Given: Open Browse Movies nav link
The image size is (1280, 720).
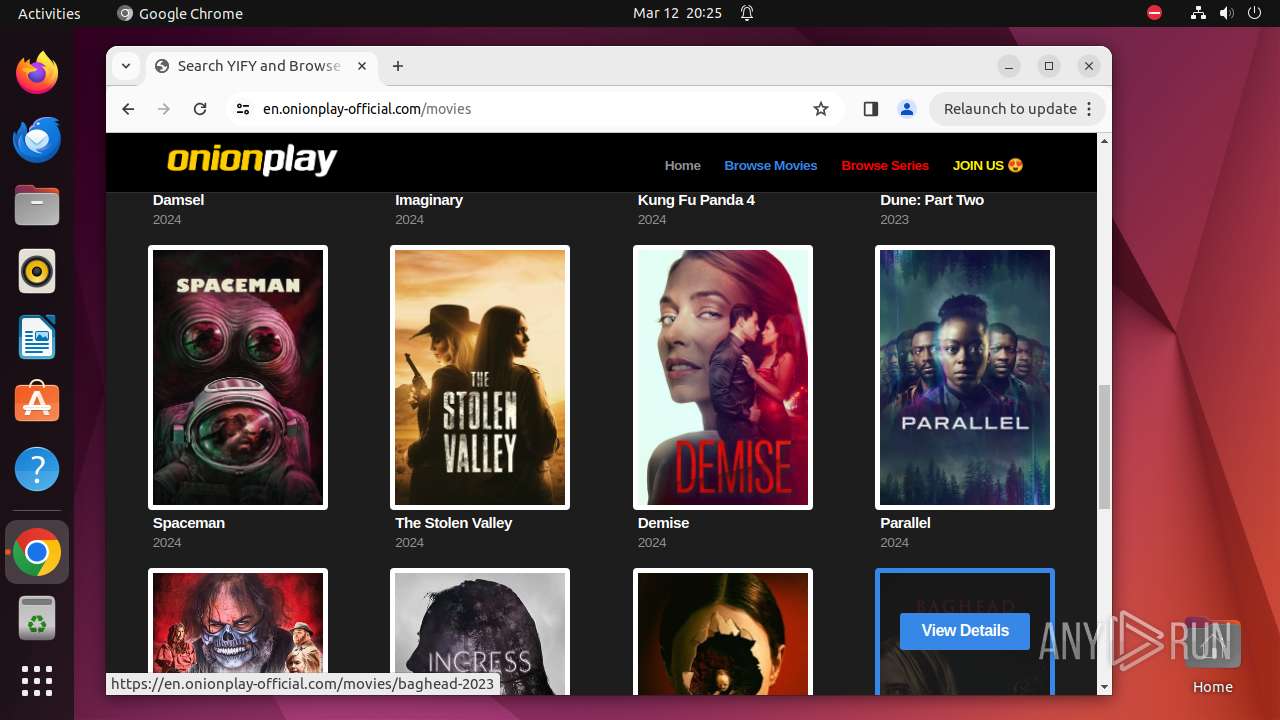Looking at the screenshot, I should 771,165.
